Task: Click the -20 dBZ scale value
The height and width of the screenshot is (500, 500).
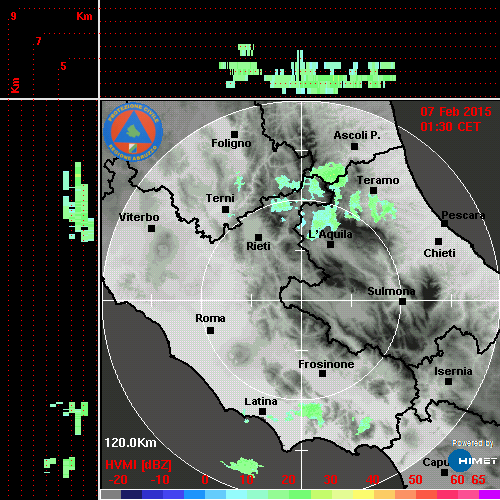Action: (x=118, y=480)
